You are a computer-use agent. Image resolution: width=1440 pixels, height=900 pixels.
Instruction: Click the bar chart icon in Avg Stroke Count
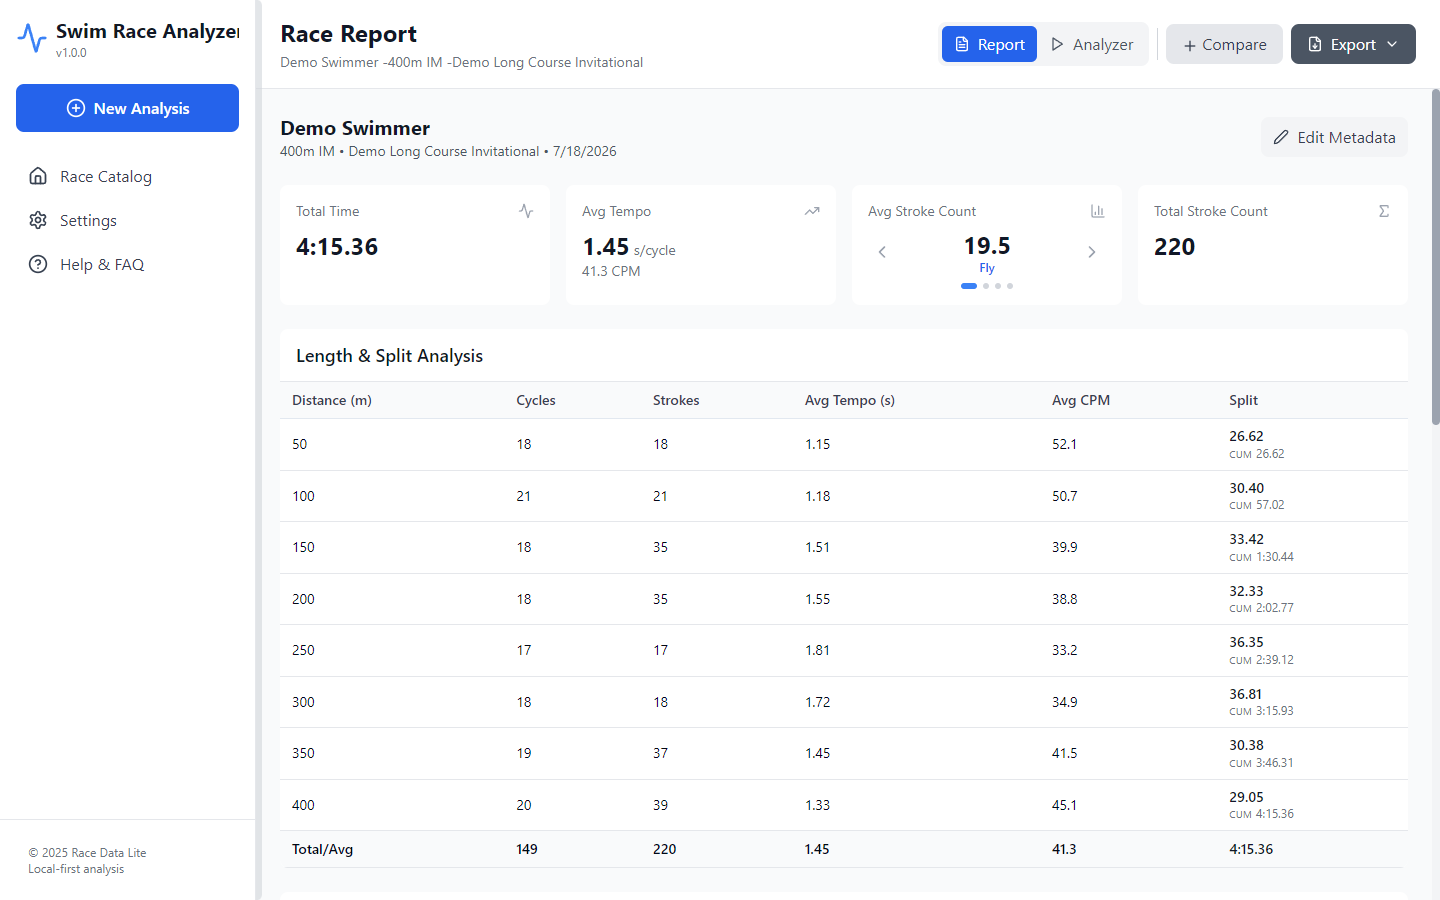tap(1098, 211)
